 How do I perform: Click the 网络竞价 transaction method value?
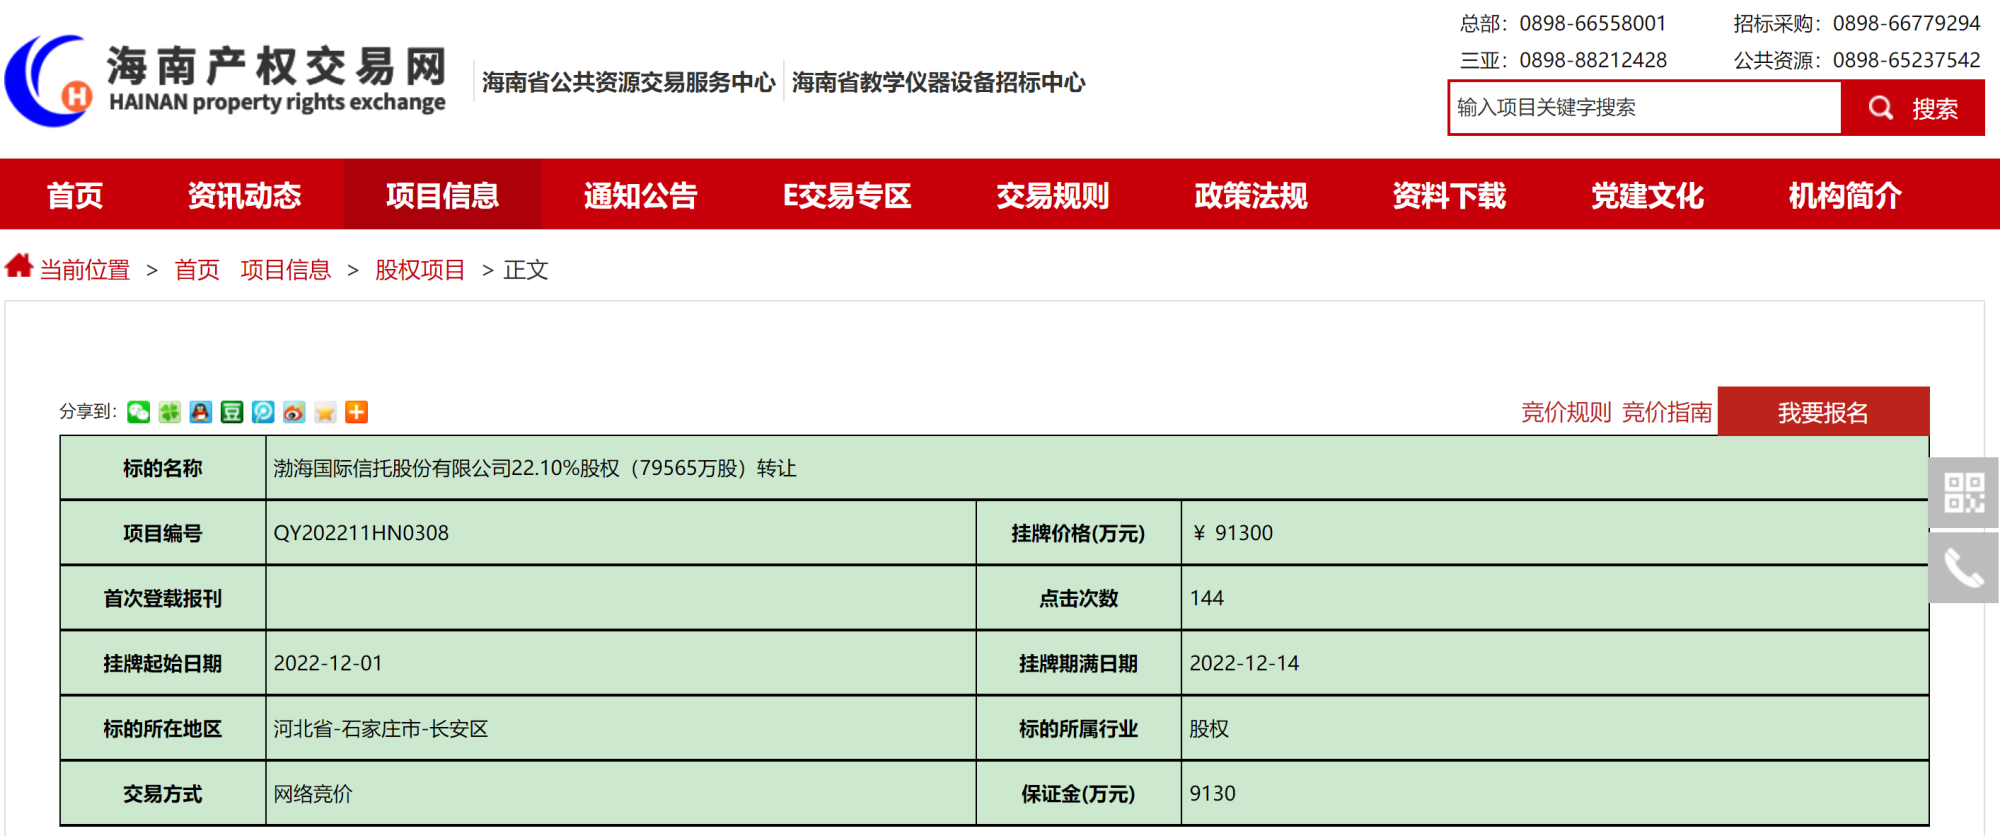tap(313, 794)
